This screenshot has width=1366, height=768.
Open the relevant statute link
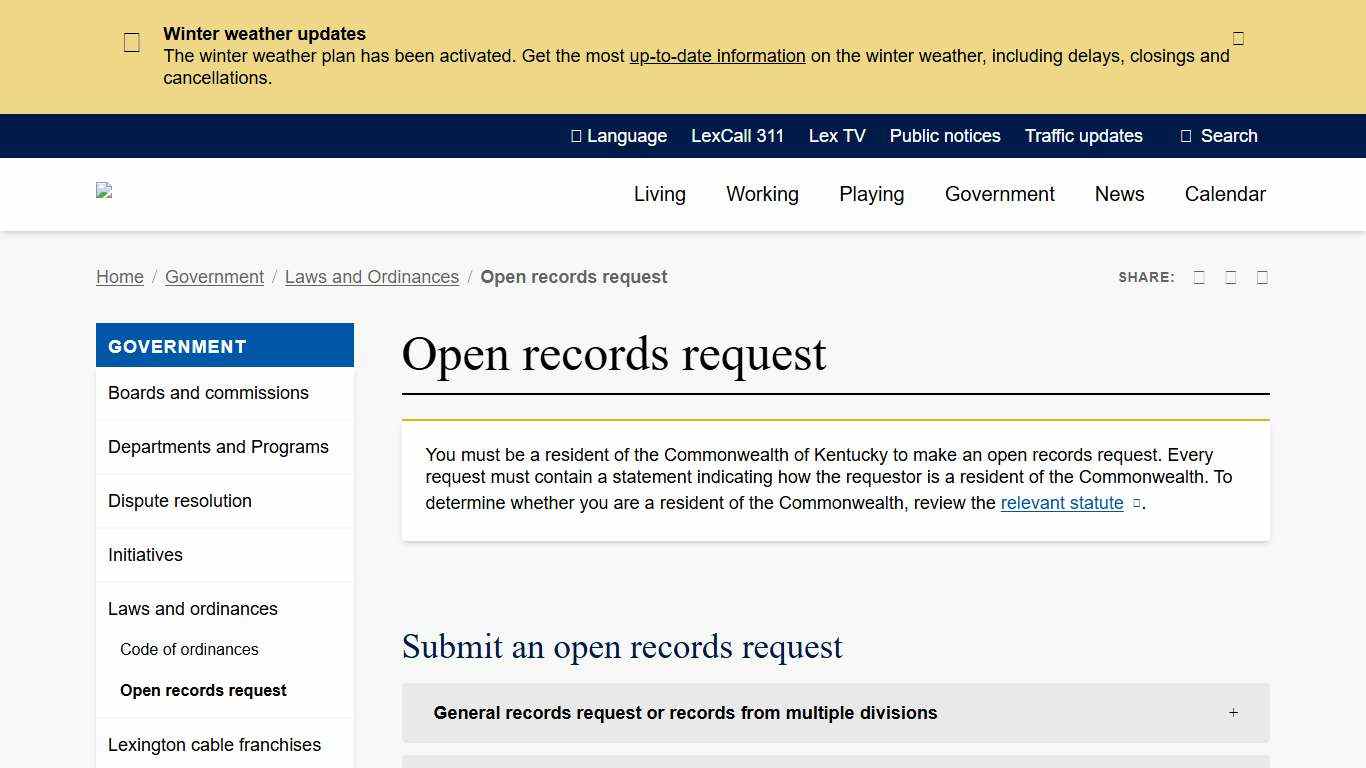coord(1062,503)
